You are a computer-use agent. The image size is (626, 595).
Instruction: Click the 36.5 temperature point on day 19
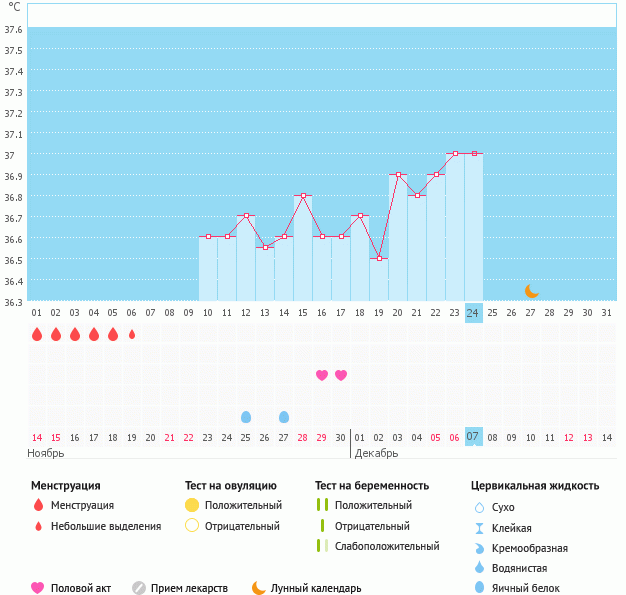[x=379, y=258]
